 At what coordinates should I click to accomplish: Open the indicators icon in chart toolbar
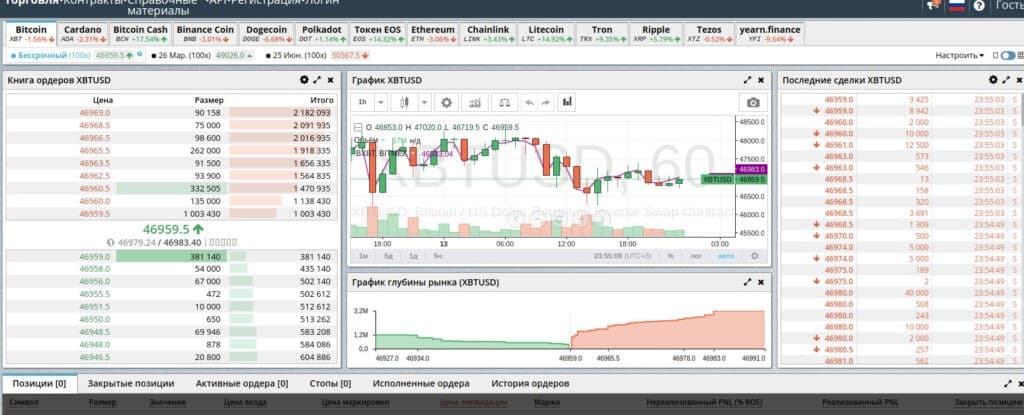(x=475, y=102)
